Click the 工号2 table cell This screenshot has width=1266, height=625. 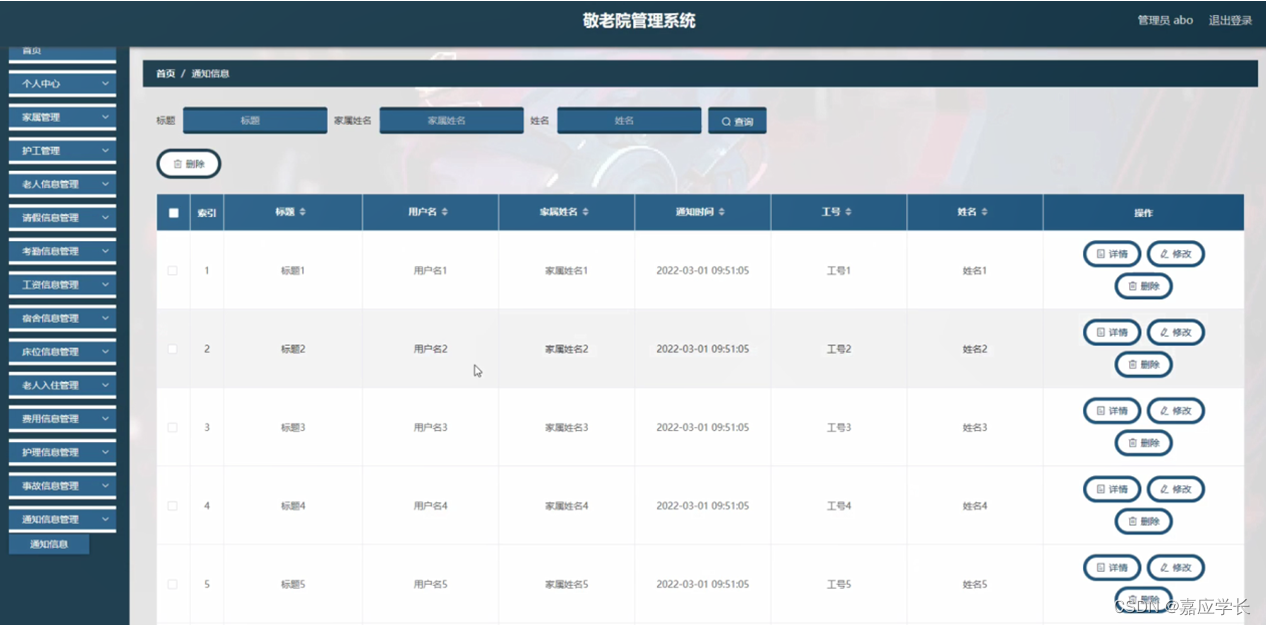coord(839,349)
